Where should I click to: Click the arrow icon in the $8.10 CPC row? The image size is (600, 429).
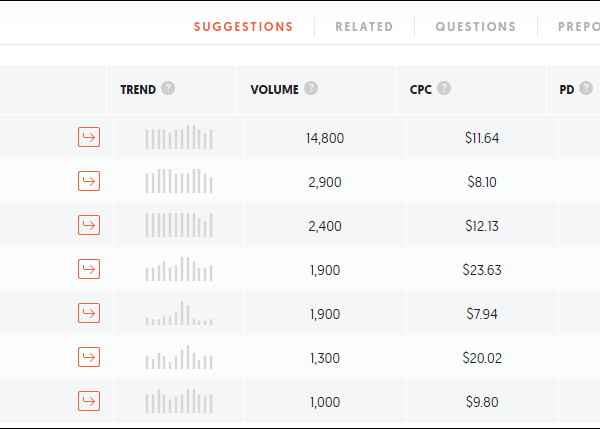pyautogui.click(x=89, y=182)
